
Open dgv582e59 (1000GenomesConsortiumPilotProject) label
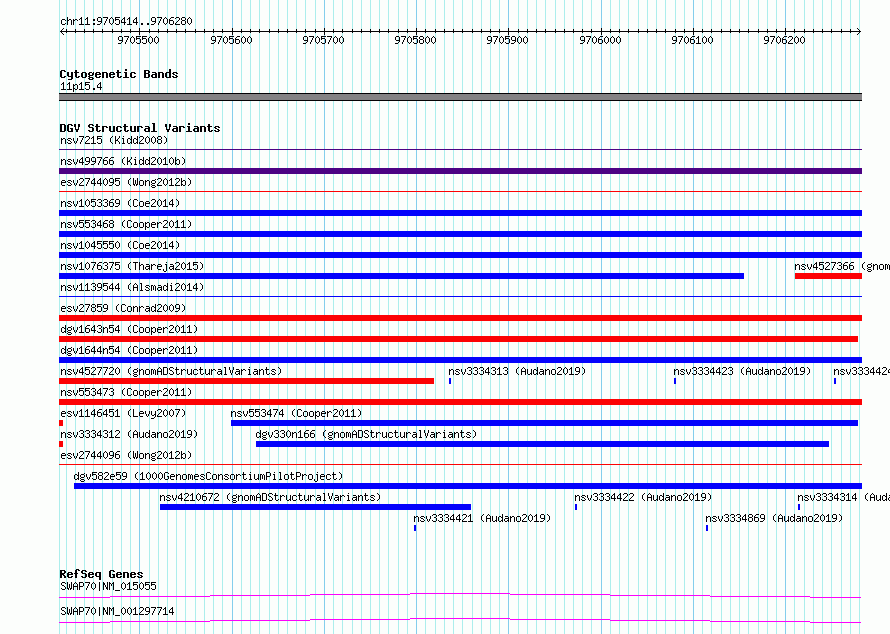pyautogui.click(x=208, y=476)
